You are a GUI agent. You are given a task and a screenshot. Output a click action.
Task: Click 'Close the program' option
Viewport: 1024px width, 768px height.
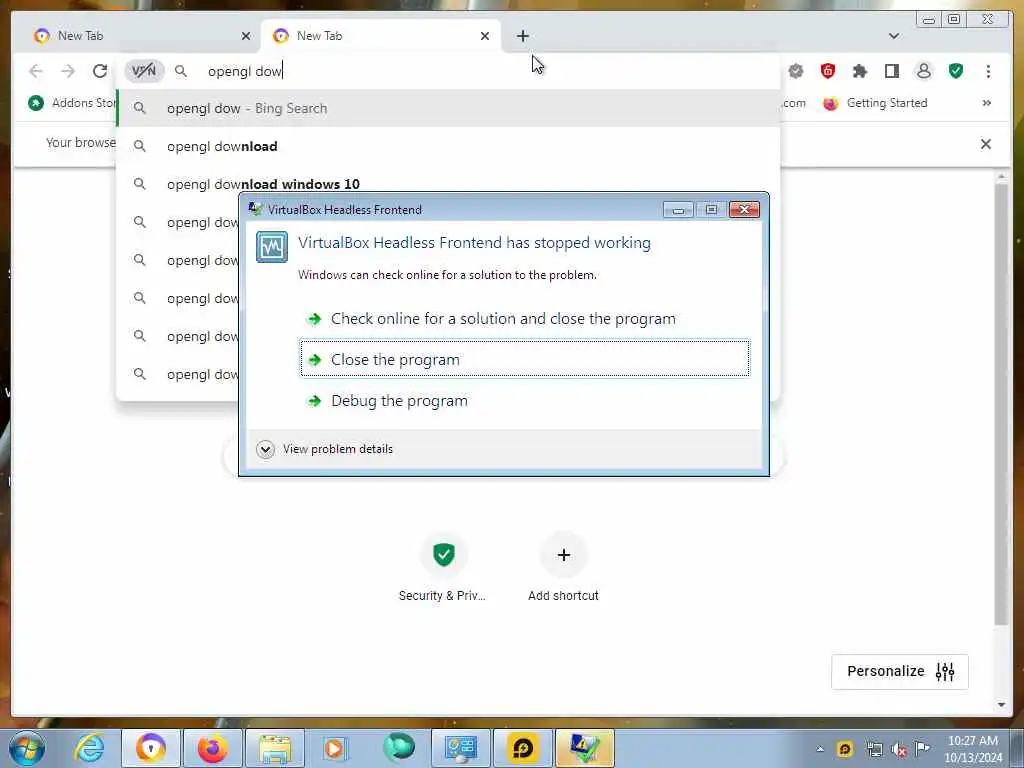524,359
